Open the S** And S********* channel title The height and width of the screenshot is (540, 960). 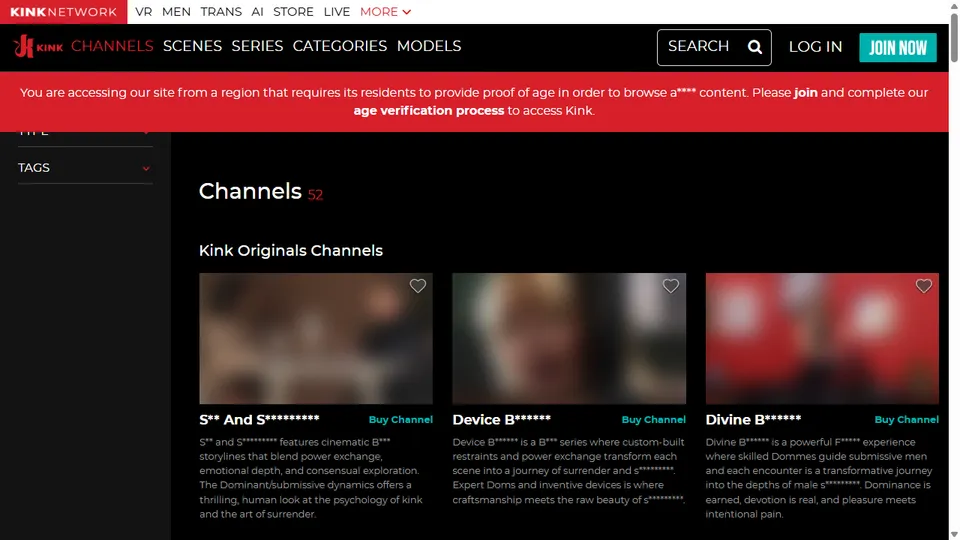259,419
